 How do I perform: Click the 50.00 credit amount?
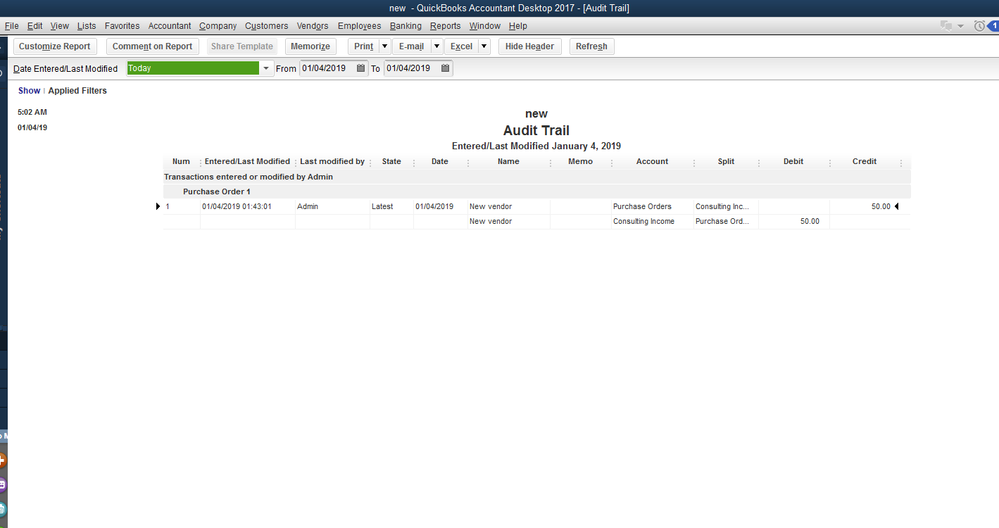880,206
